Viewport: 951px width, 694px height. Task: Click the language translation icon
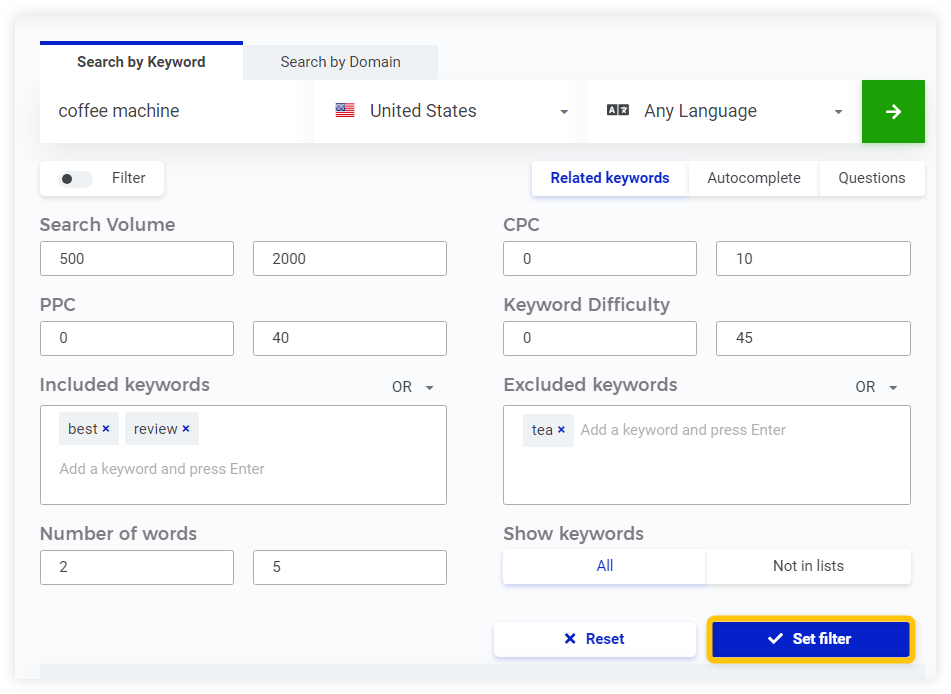tap(618, 111)
